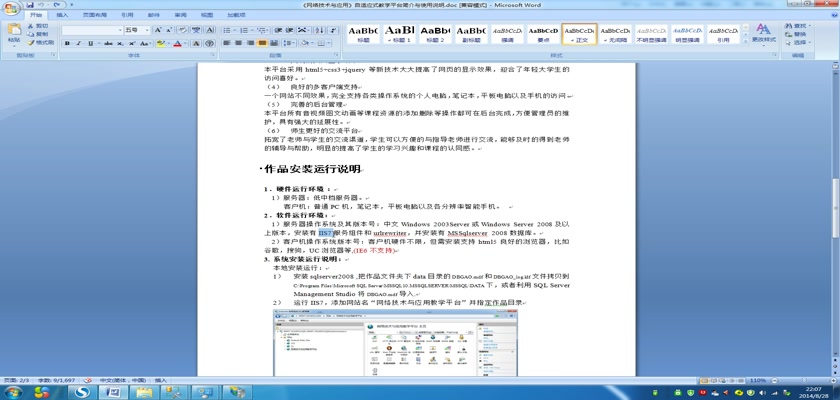
Task: Open the Change Case (Aa) dropdown
Action: pos(146,43)
